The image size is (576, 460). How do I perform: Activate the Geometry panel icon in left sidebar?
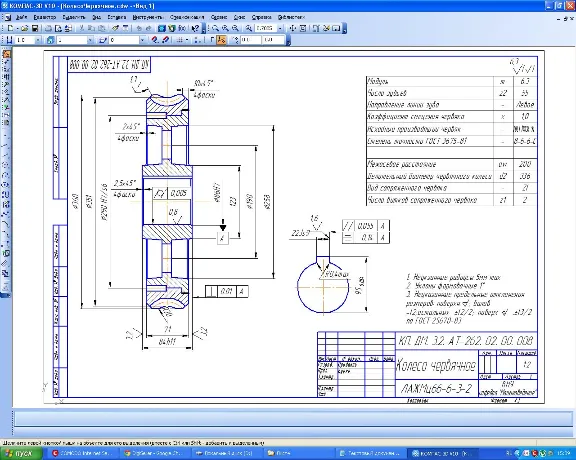[x=6, y=54]
